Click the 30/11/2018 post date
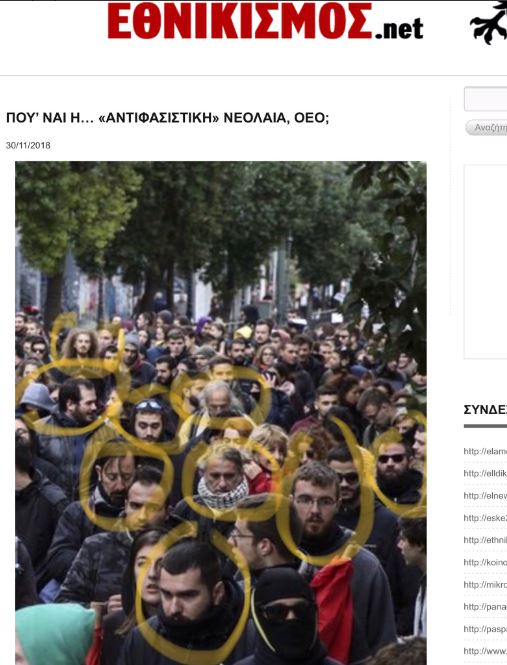This screenshot has width=507, height=665. (x=28, y=145)
